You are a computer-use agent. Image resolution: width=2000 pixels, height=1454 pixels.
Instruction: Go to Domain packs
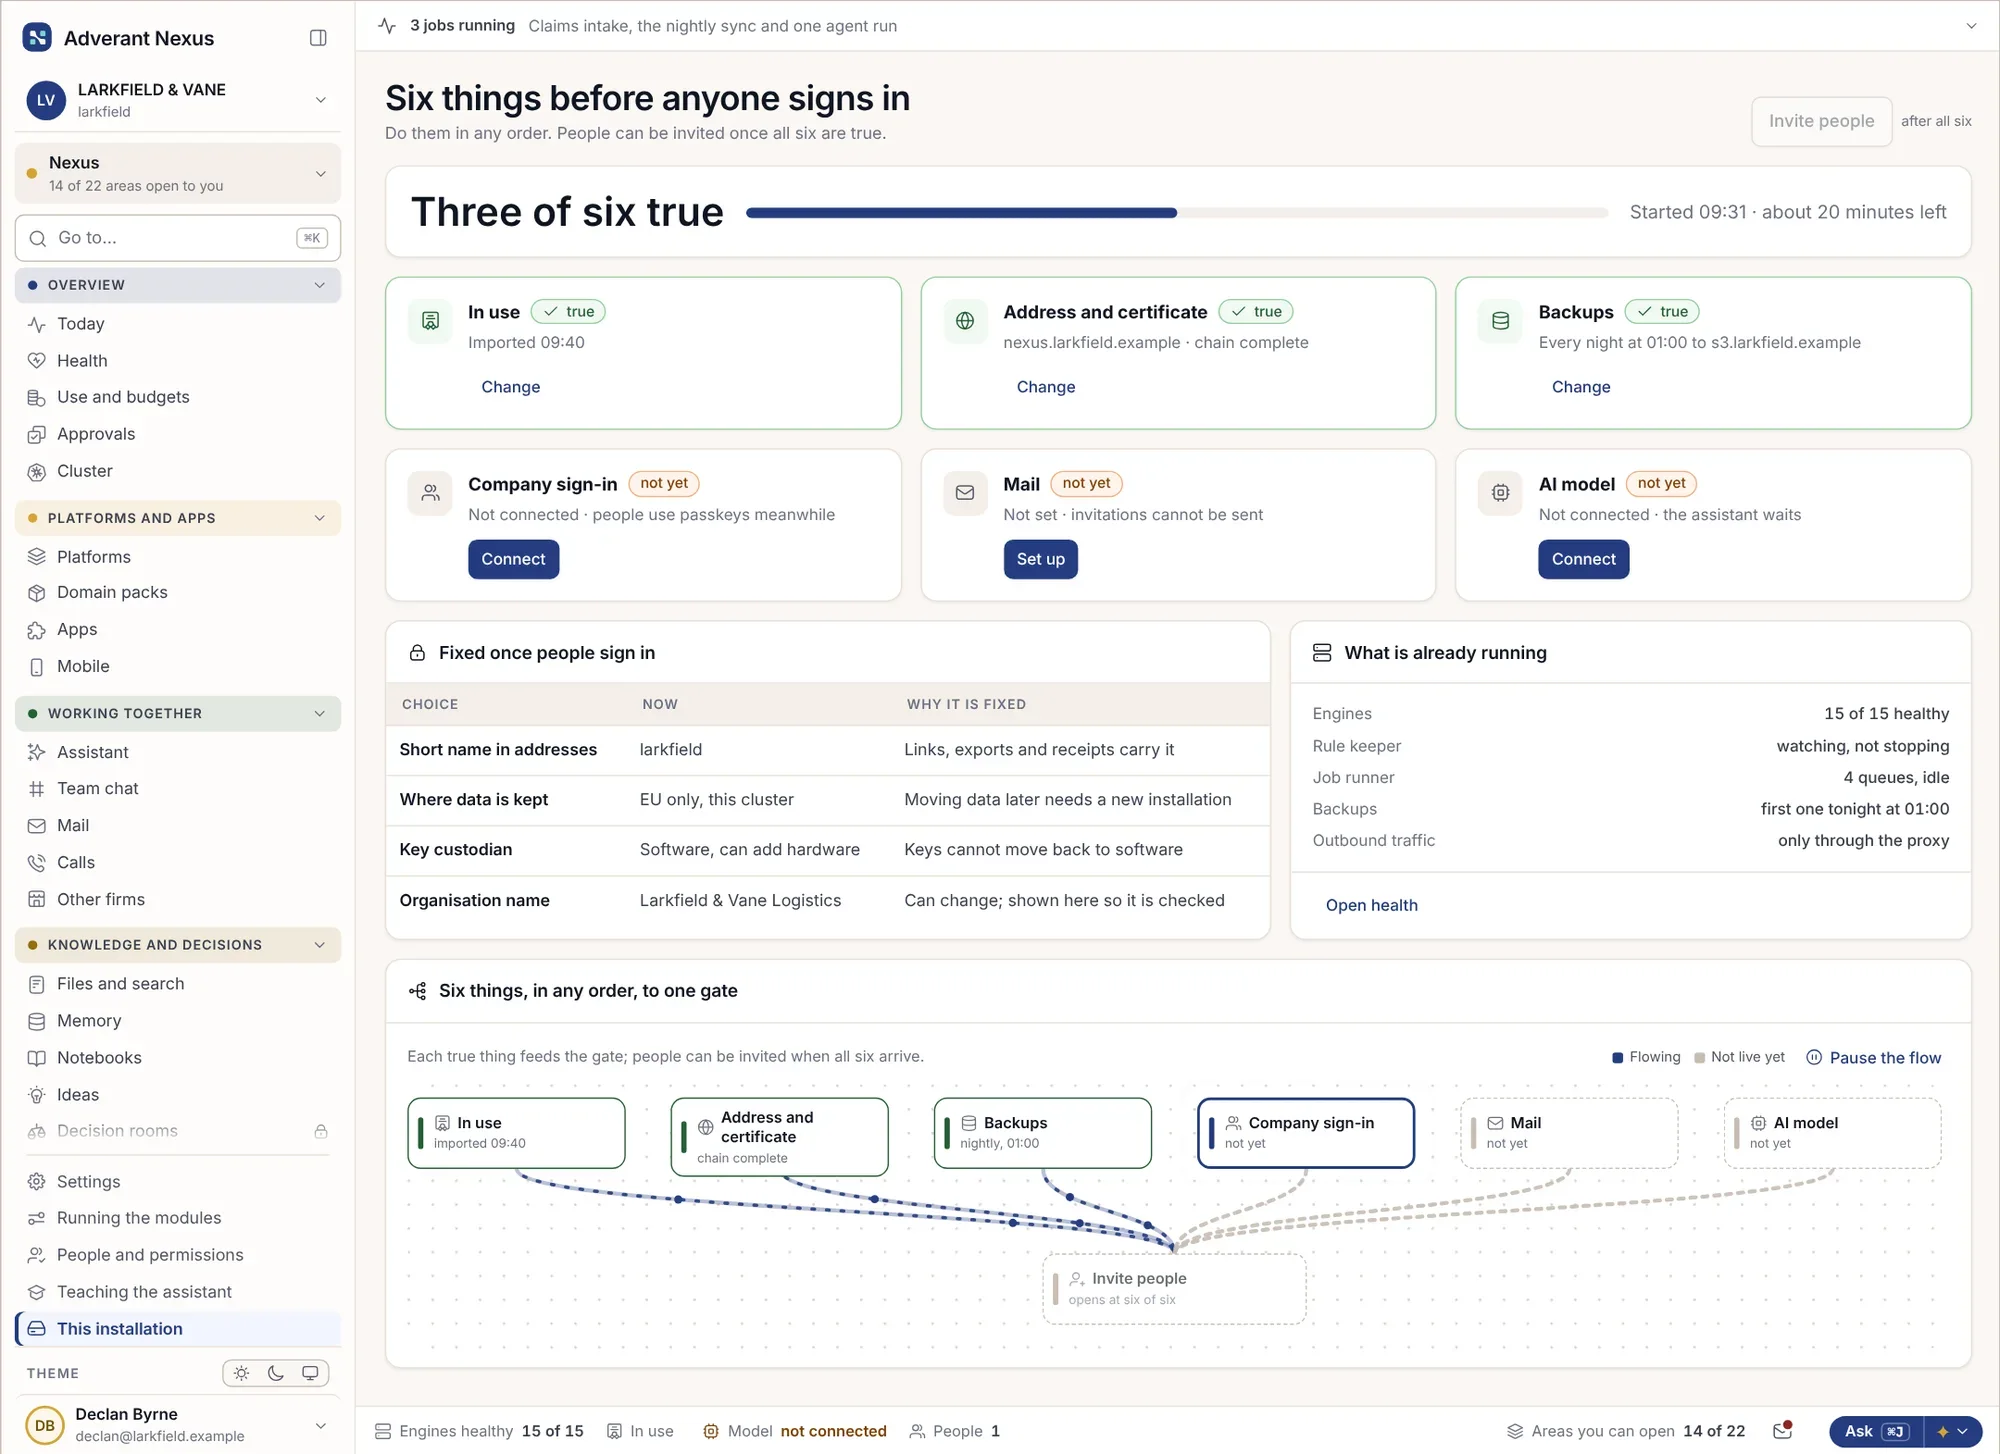pyautogui.click(x=178, y=592)
